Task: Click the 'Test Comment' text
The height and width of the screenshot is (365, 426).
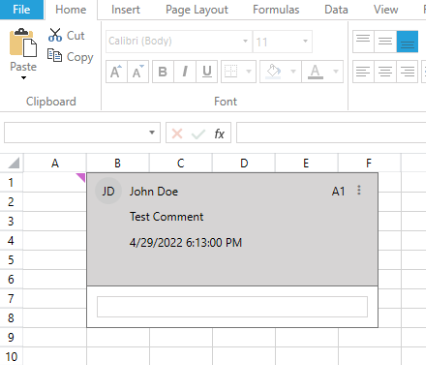Action: pos(166,217)
